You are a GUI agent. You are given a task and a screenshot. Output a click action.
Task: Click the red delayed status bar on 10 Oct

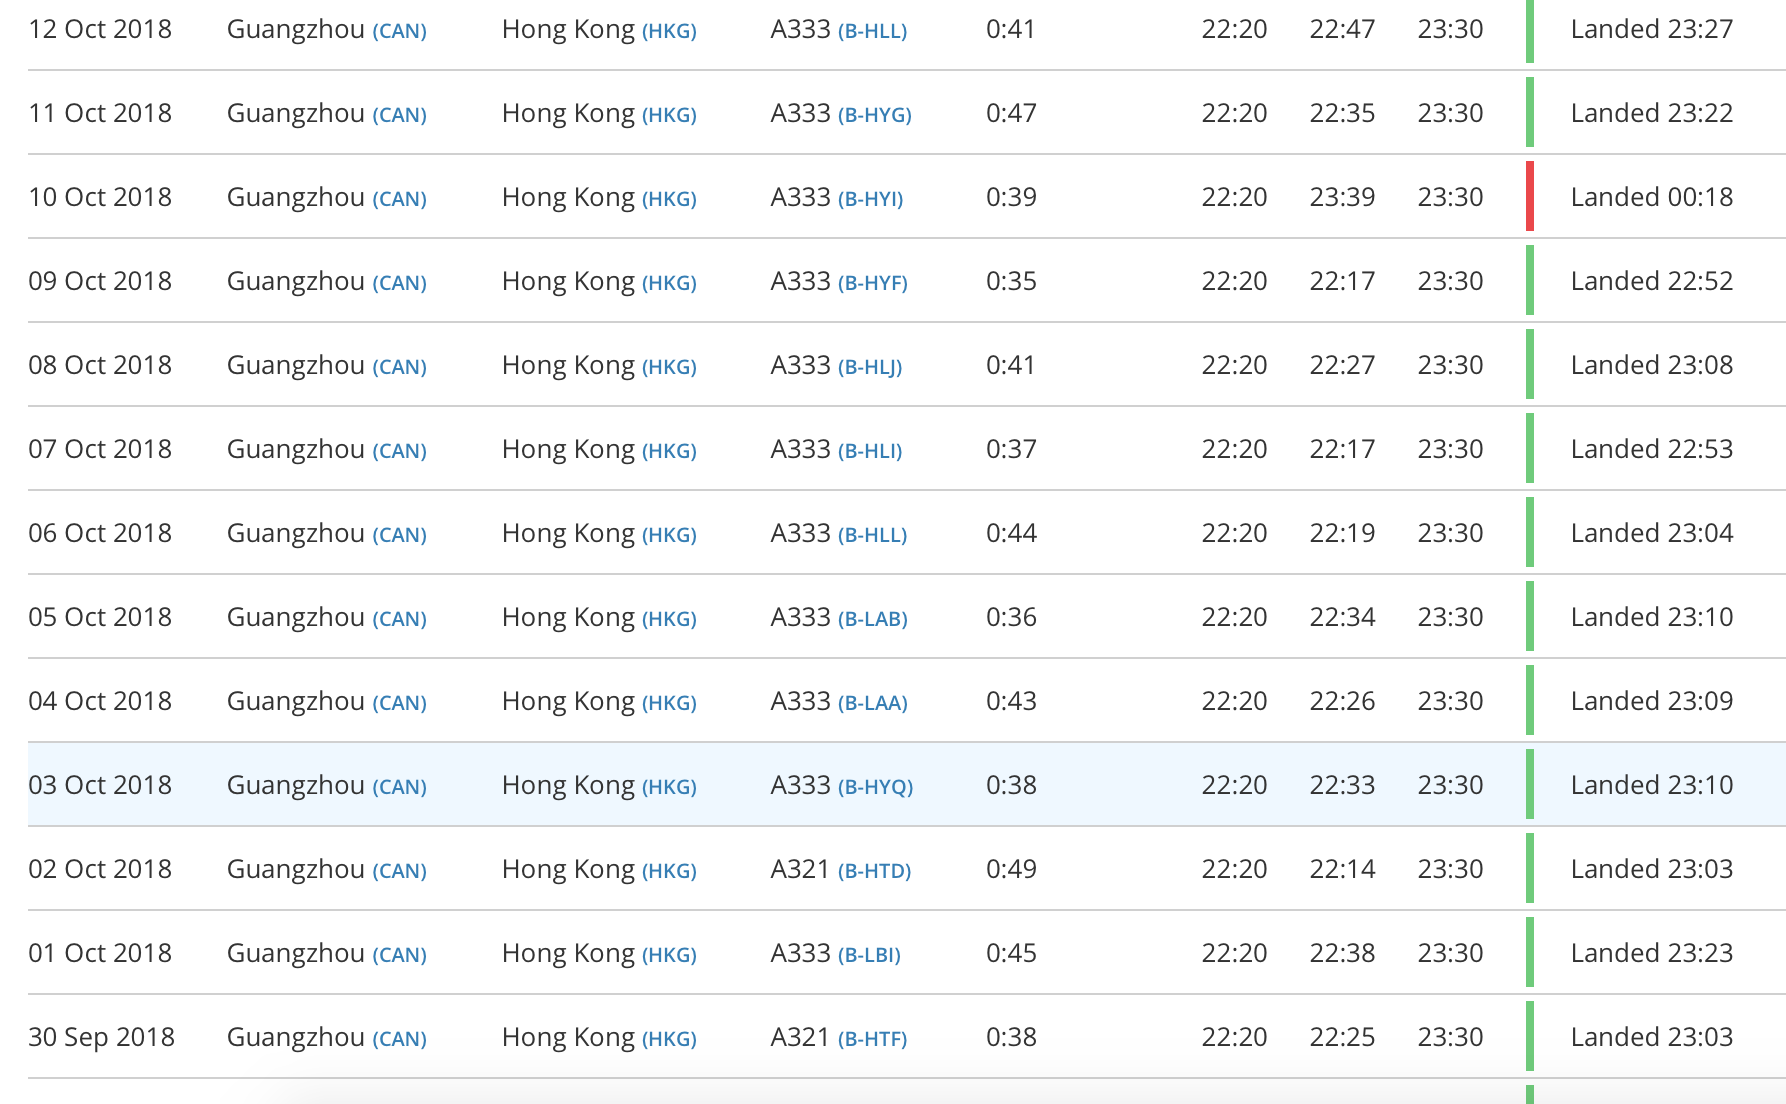[x=1530, y=196]
